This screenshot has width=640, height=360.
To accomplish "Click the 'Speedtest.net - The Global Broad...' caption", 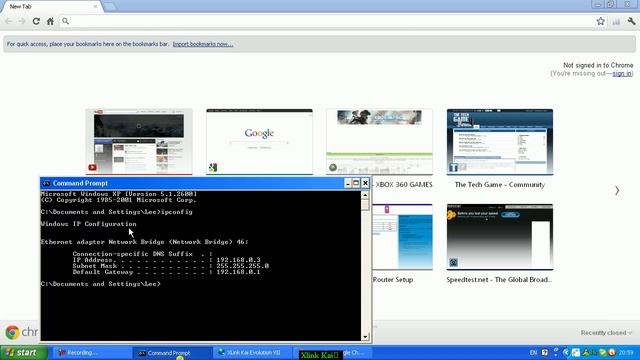I will point(499,280).
